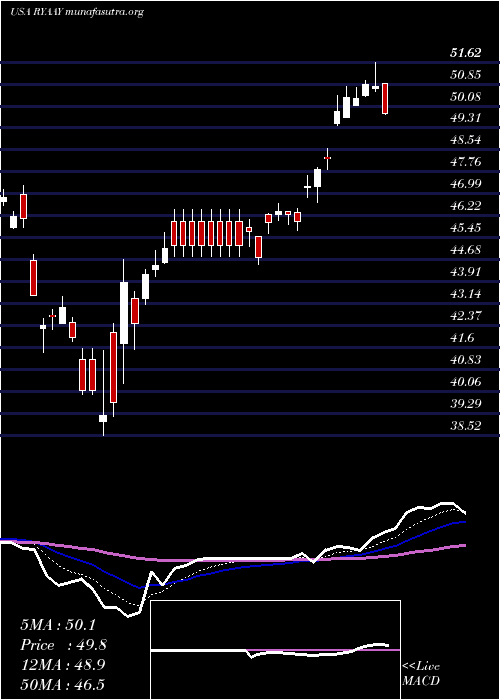This screenshot has width=500, height=700.
Task: Click the 5MA : 50.1 readout
Action: coord(58,625)
